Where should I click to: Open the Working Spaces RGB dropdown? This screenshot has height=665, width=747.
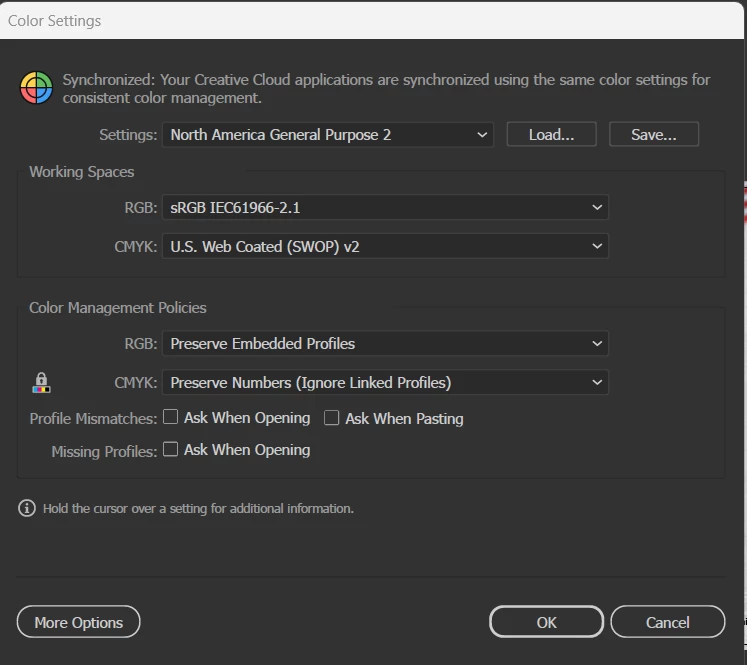coord(385,207)
